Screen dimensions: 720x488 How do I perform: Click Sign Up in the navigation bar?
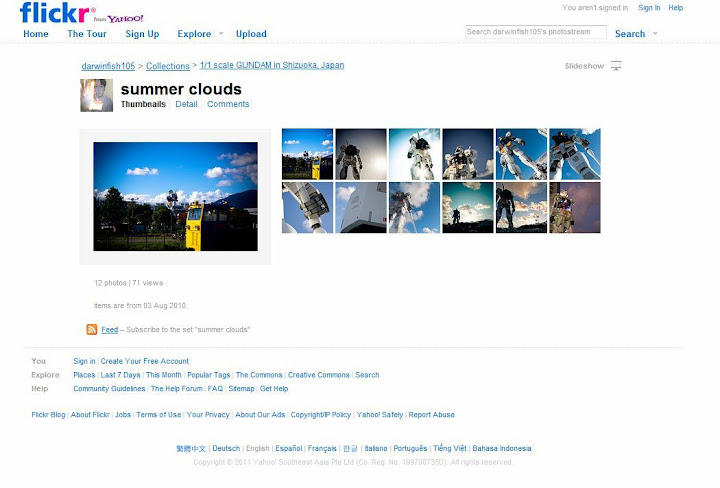pos(142,34)
